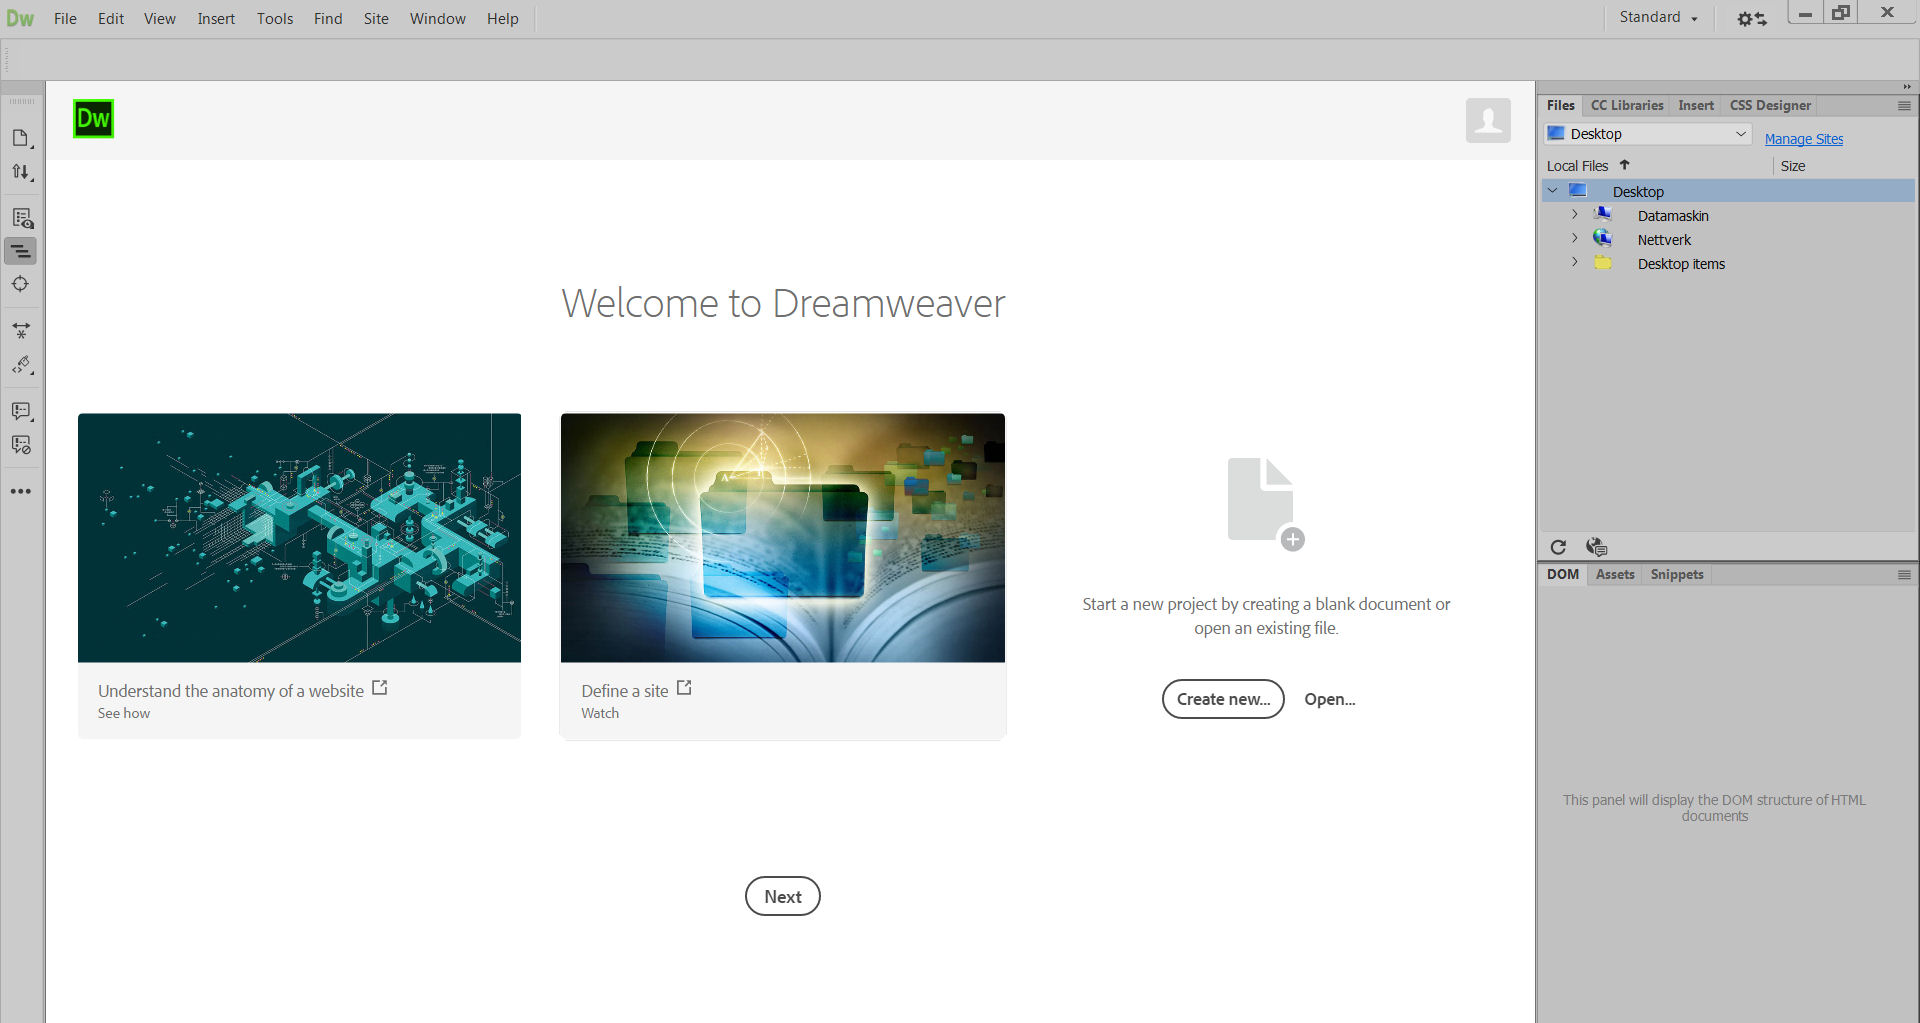Switch to the Insert panel tab
This screenshot has height=1023, width=1920.
point(1696,105)
